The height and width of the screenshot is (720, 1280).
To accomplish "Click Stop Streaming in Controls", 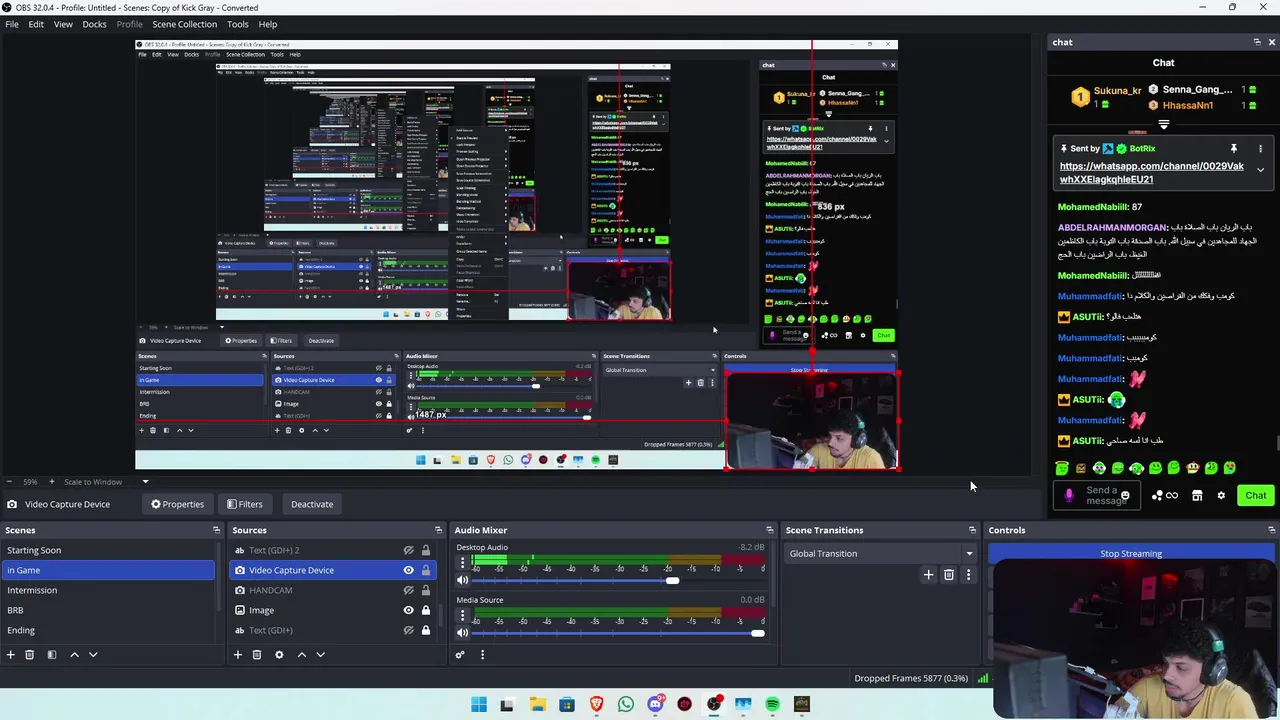I will (1131, 553).
